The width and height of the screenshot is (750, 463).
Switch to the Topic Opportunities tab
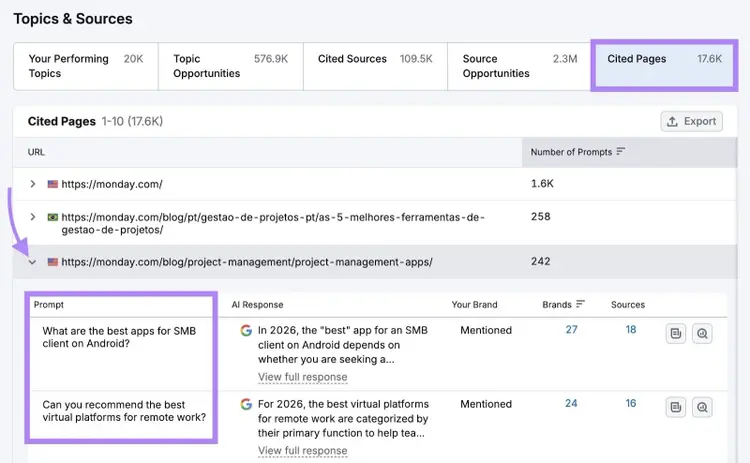(231, 66)
